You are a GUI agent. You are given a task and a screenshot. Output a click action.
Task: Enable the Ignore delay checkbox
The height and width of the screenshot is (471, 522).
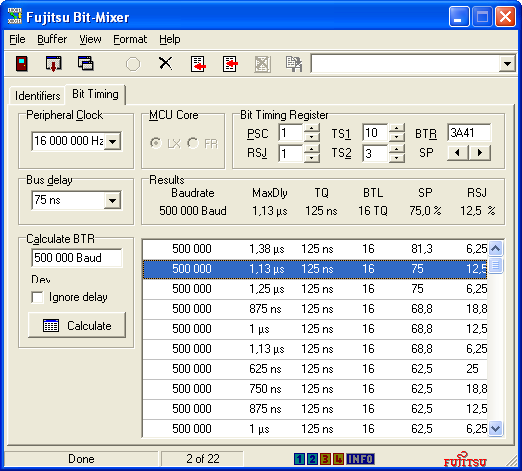[37, 297]
